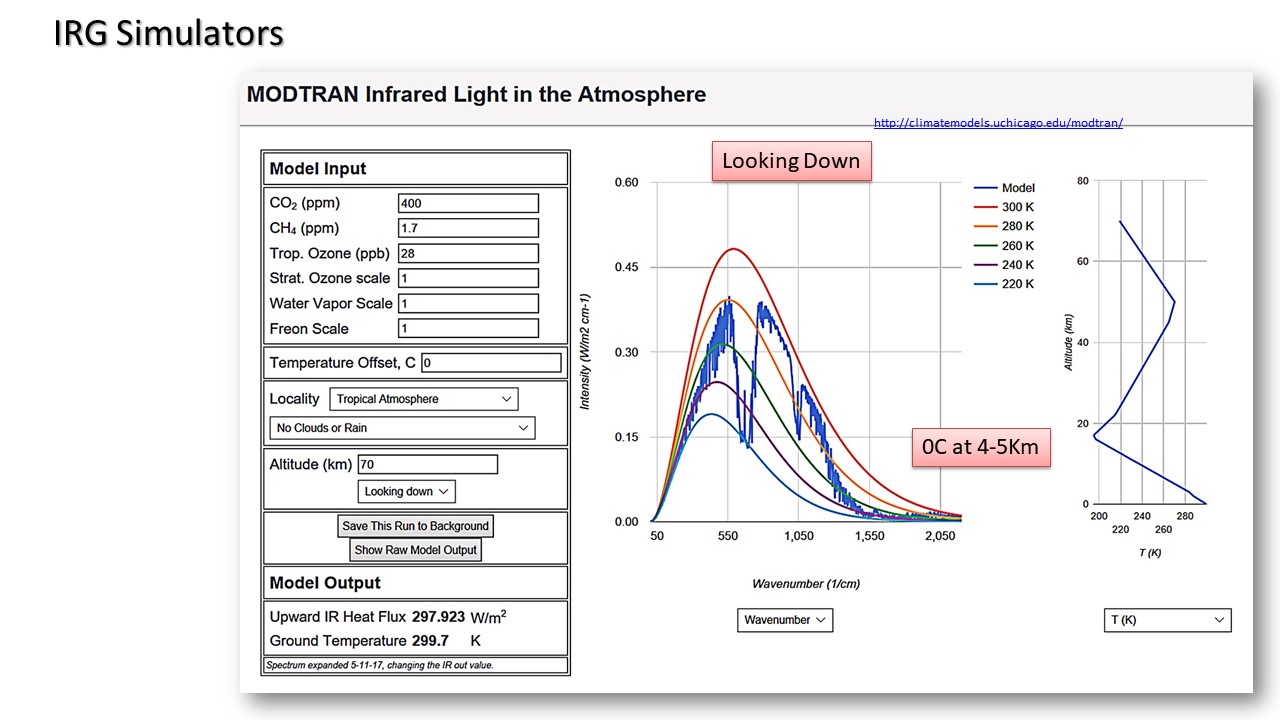The image size is (1280, 720).
Task: Click Show Raw Model Output button
Action: pos(415,550)
